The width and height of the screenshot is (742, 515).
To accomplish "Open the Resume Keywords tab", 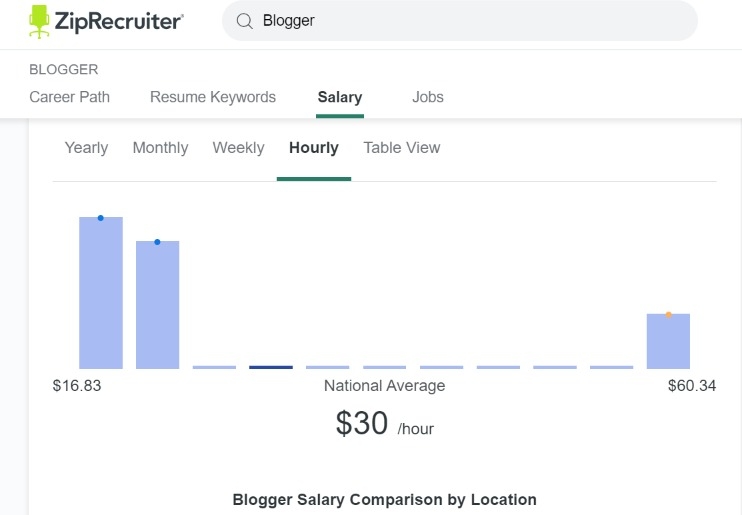I will click(213, 97).
